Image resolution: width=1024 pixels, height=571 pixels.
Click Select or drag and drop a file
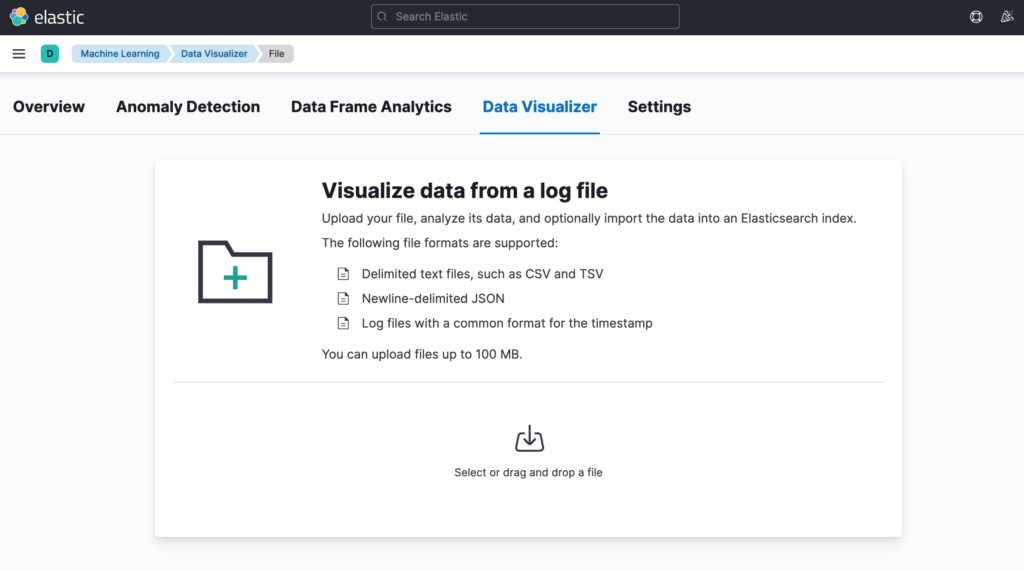(528, 472)
